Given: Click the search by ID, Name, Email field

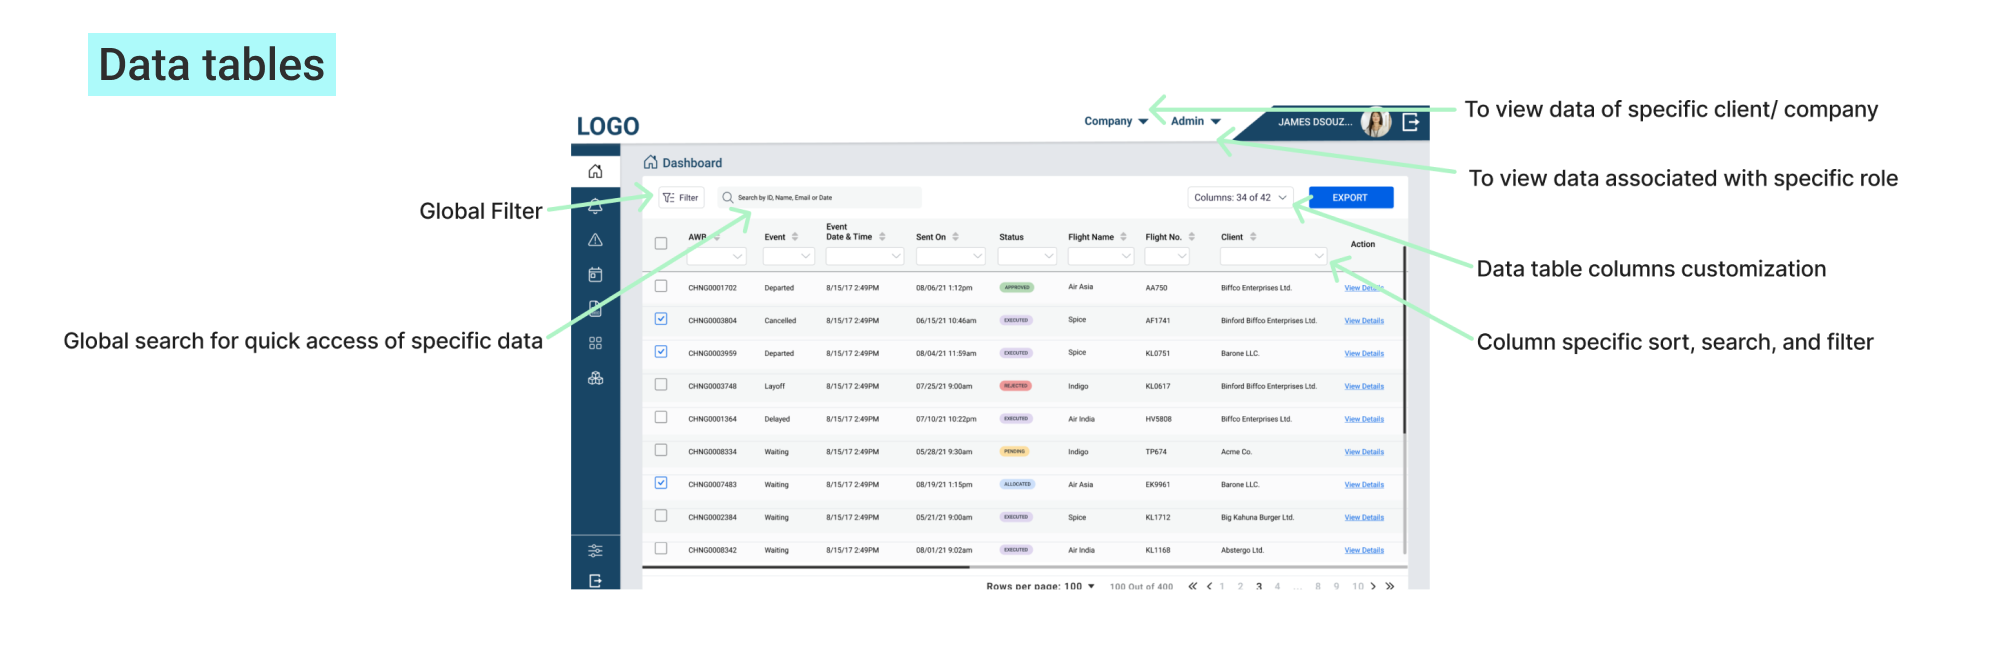Looking at the screenshot, I should click(x=820, y=198).
